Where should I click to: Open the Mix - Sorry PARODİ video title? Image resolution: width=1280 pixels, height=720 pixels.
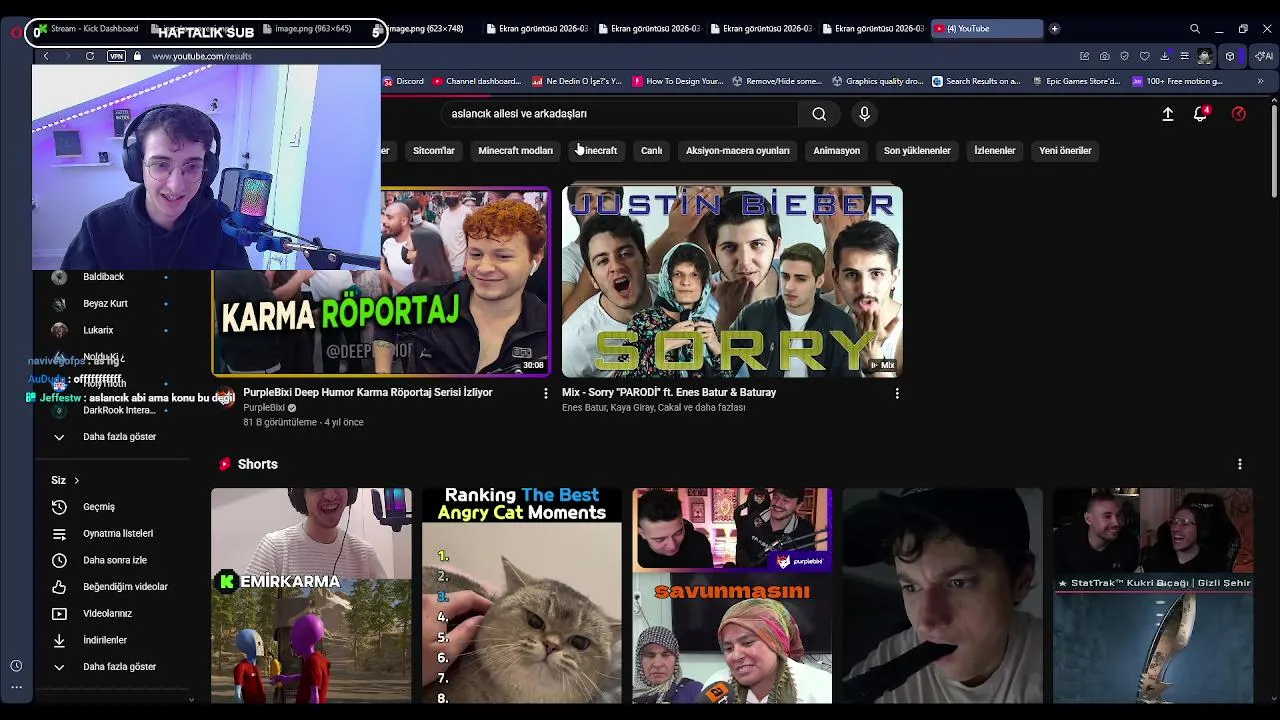(x=669, y=393)
